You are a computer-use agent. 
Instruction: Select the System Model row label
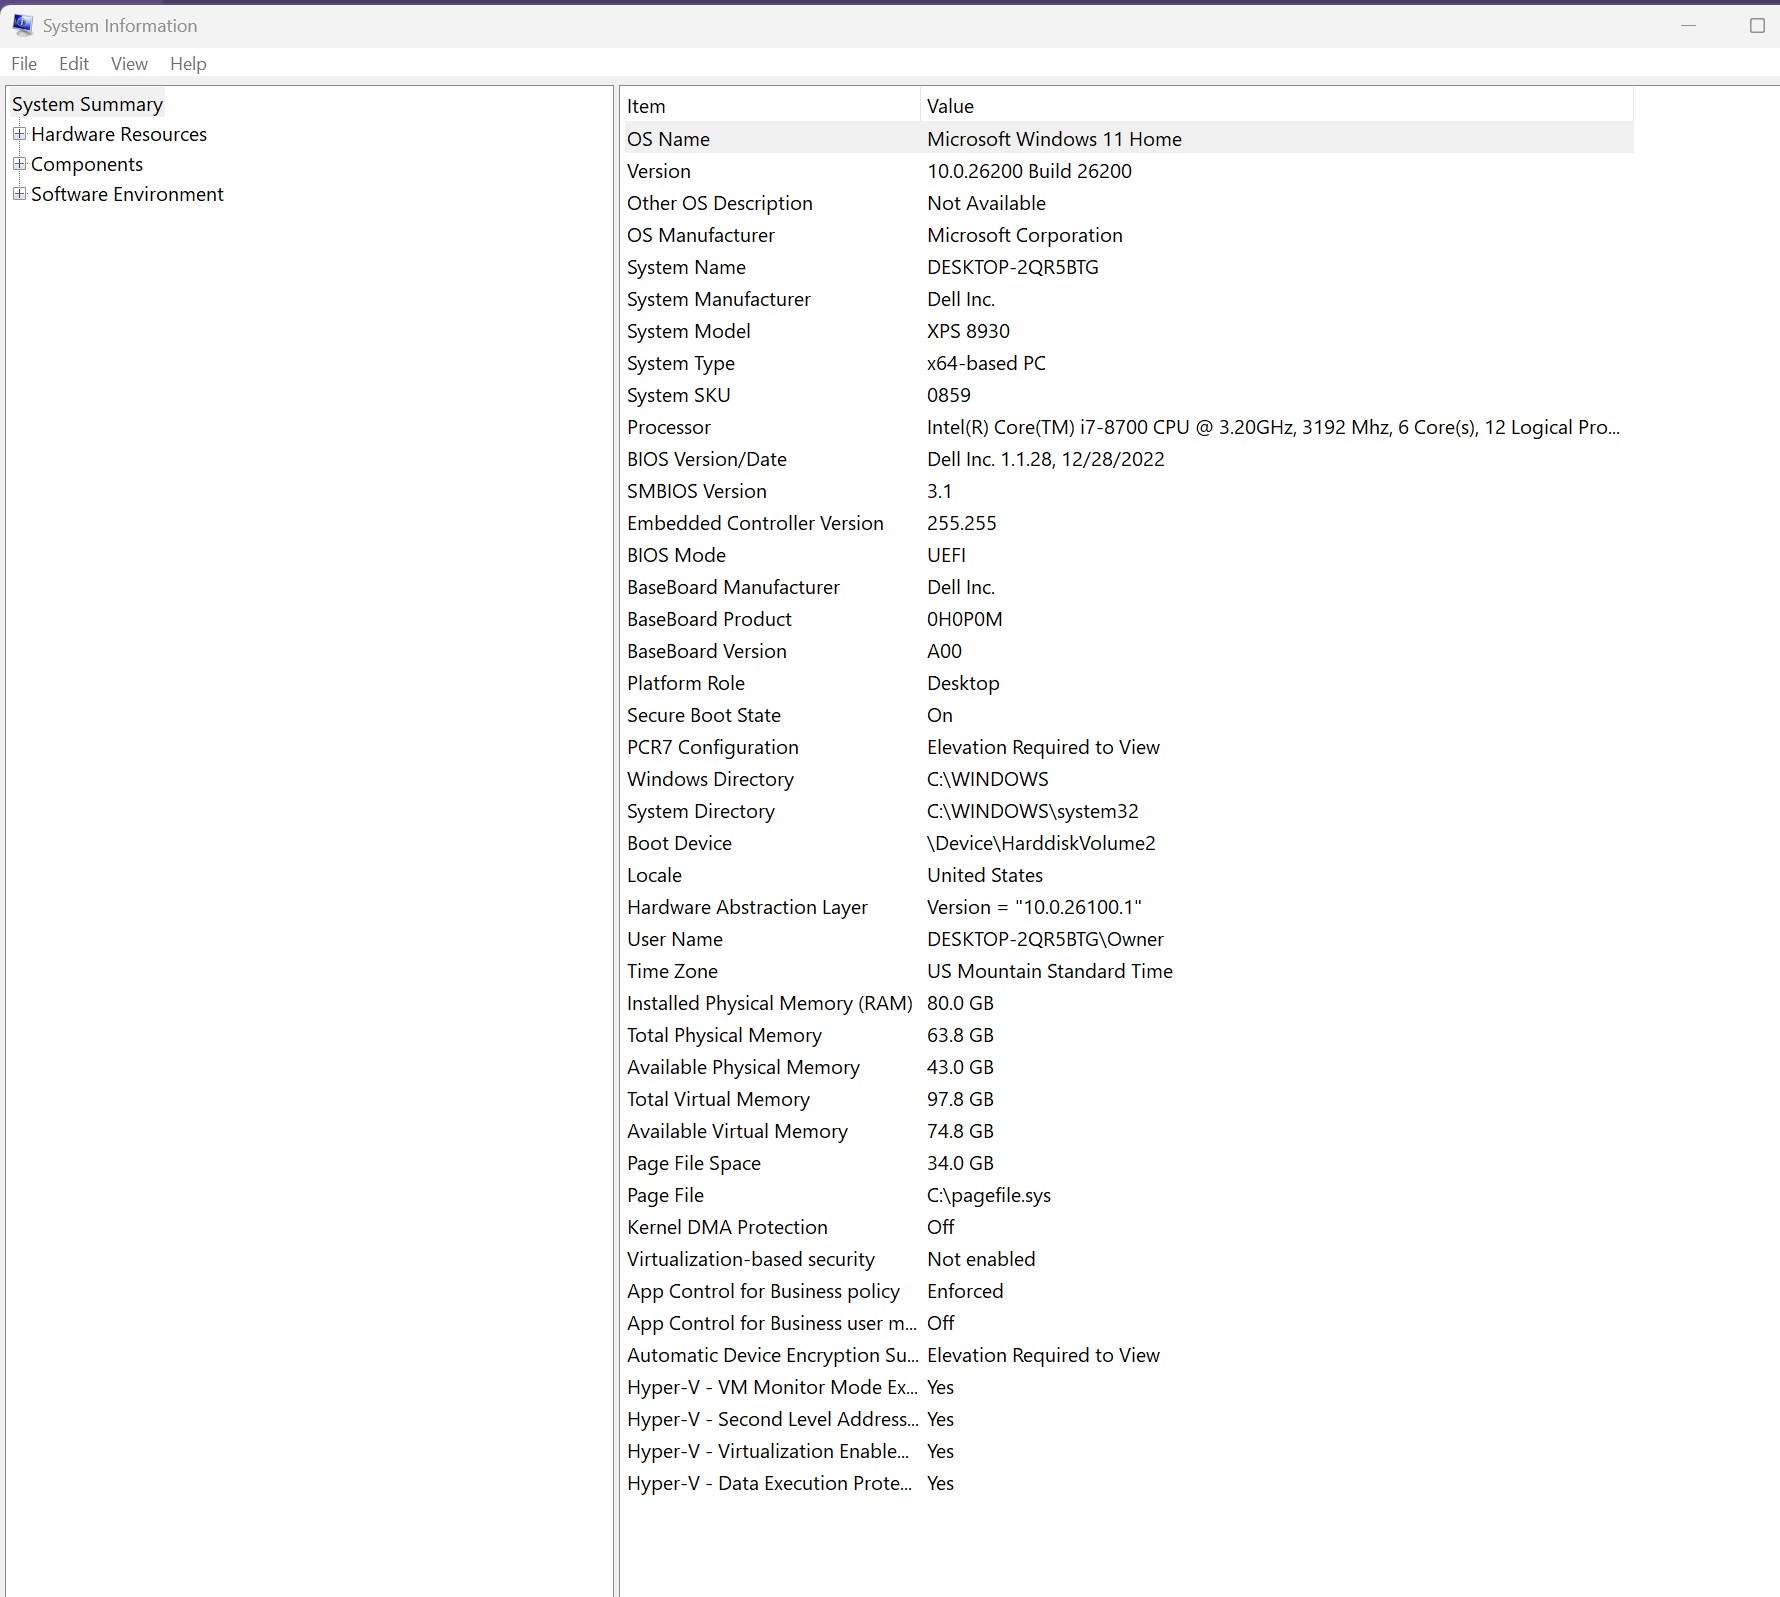tap(688, 331)
